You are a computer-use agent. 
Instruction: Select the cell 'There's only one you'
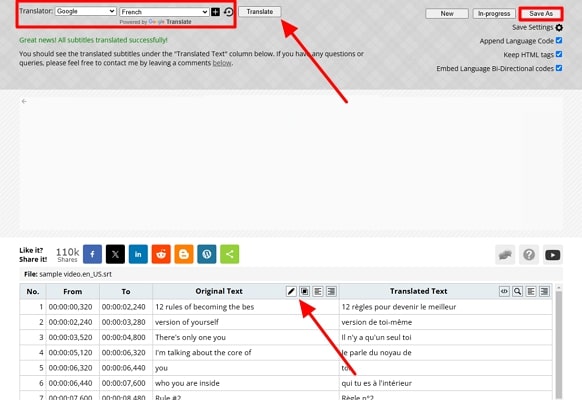pos(246,338)
